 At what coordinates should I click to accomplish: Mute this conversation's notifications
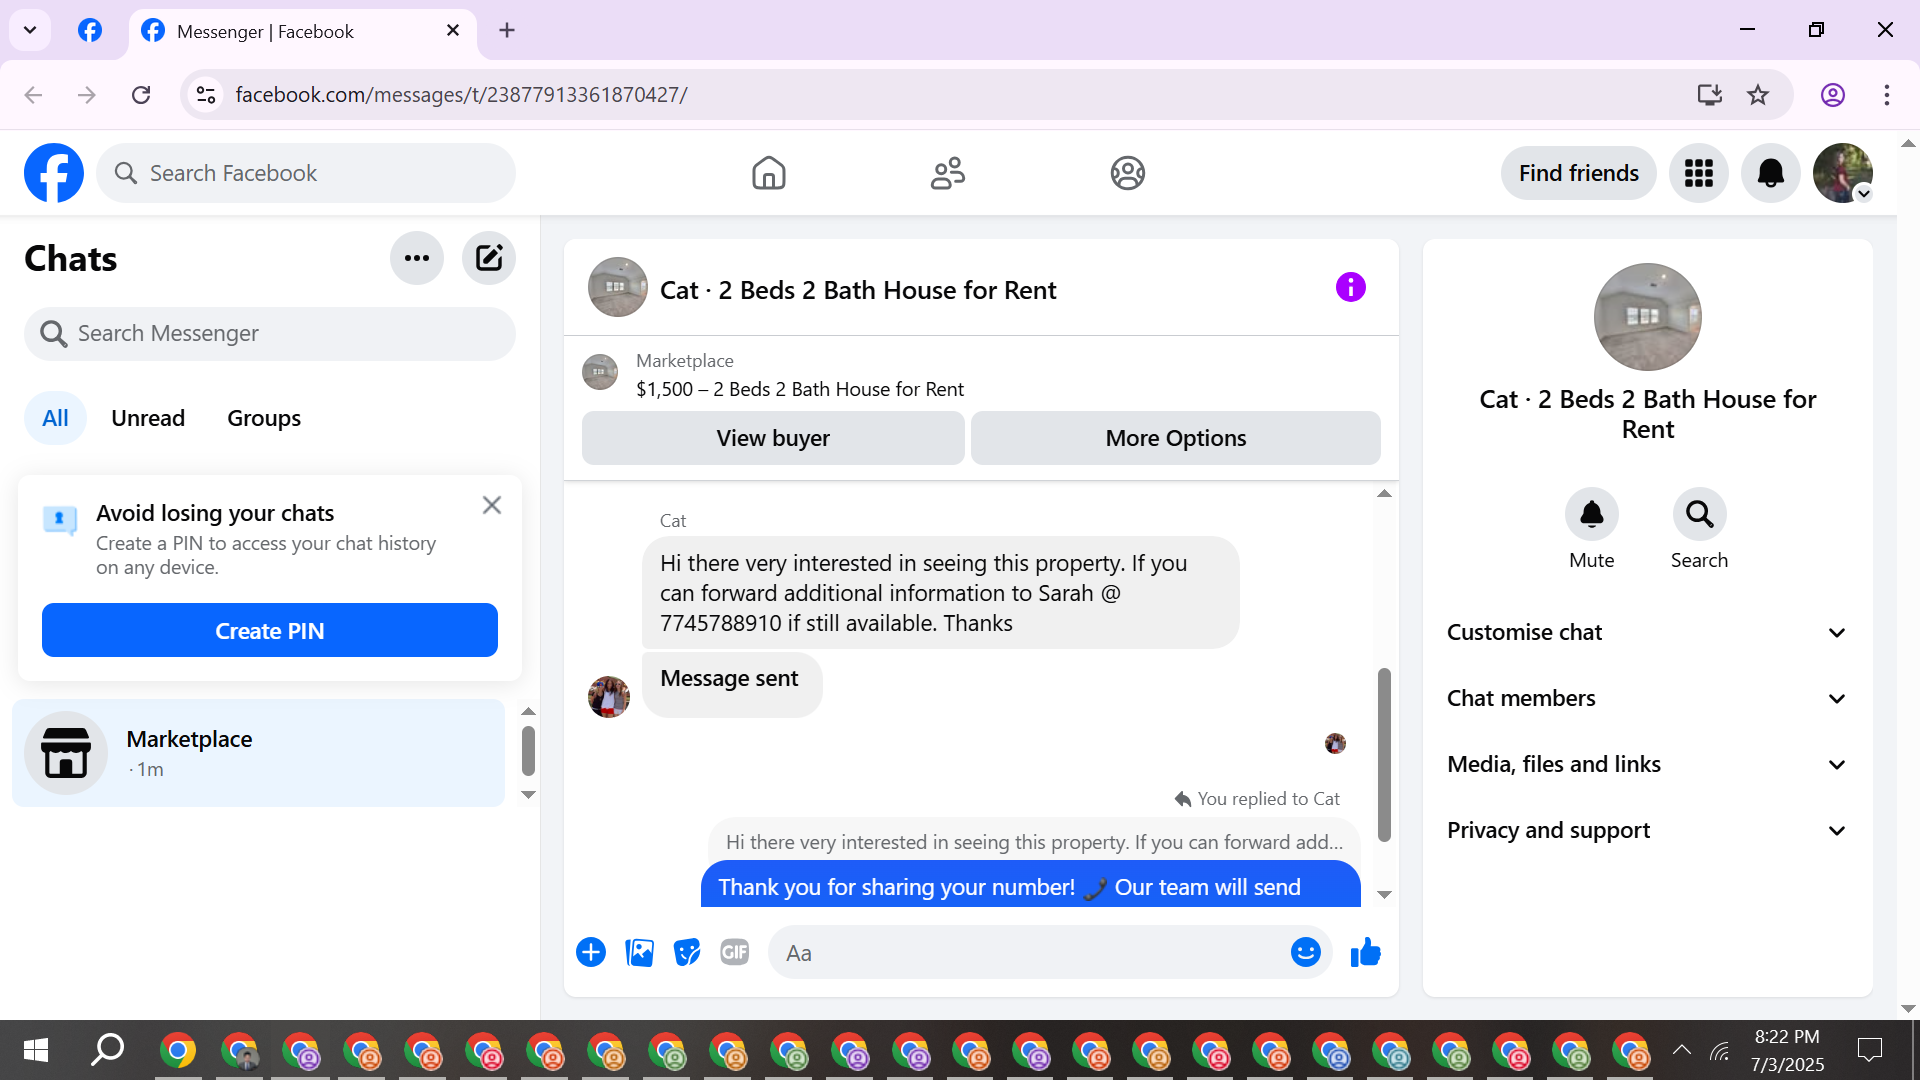pos(1591,515)
